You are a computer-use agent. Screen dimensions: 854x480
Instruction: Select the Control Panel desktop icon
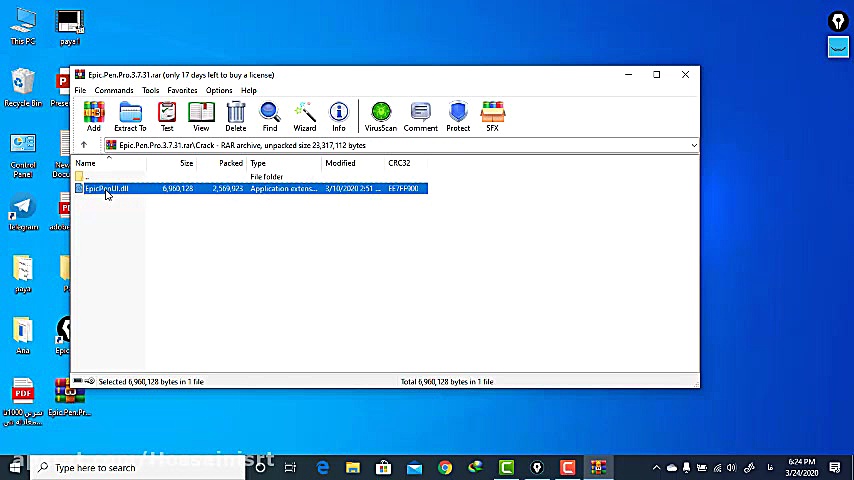tap(23, 155)
